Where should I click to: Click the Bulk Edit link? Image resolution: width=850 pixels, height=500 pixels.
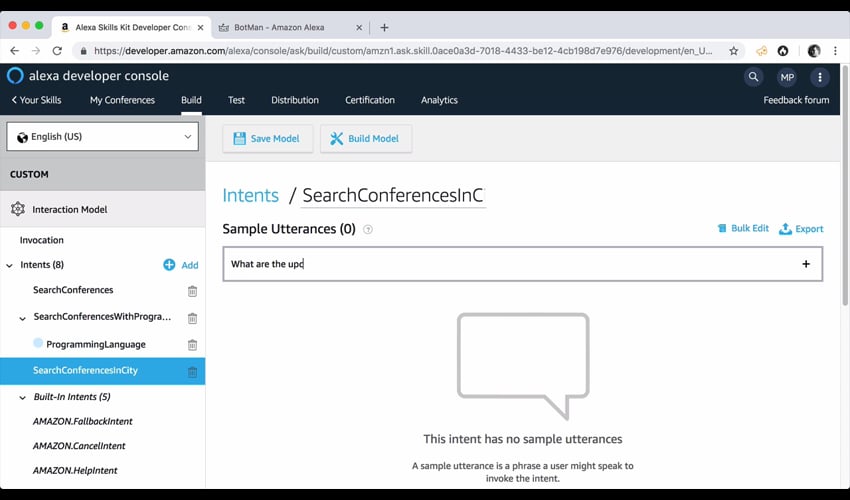[750, 228]
